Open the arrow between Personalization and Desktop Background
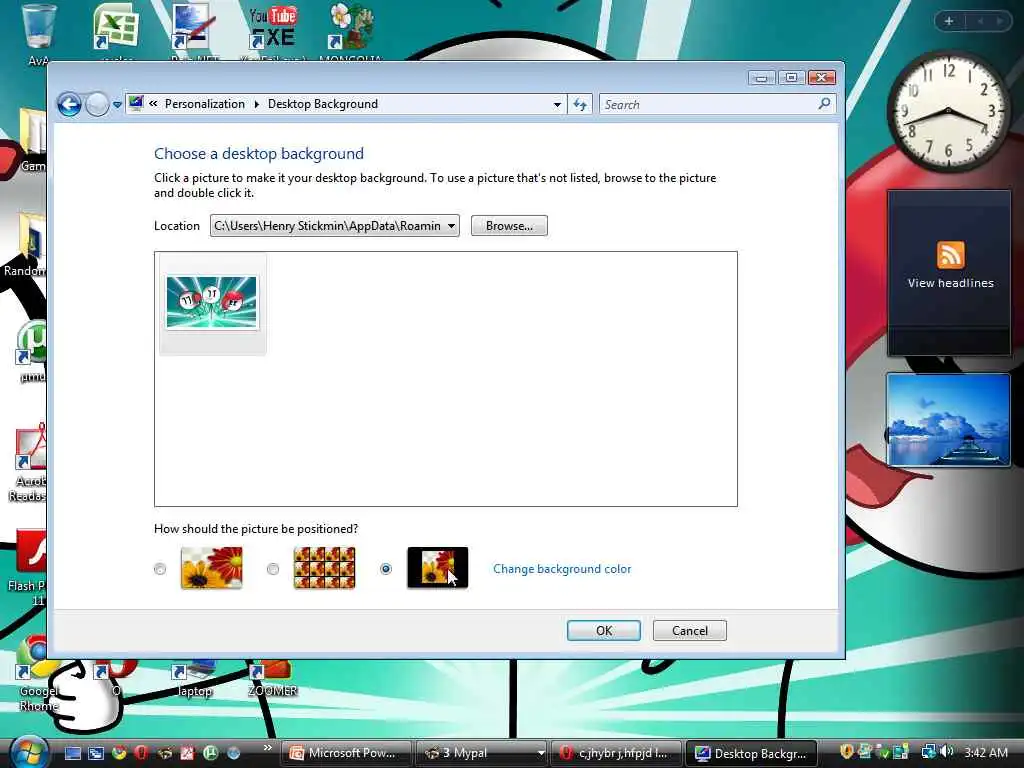This screenshot has width=1024, height=768. tap(256, 104)
